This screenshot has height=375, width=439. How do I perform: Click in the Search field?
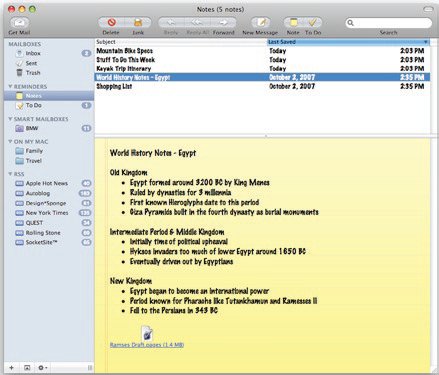389,23
